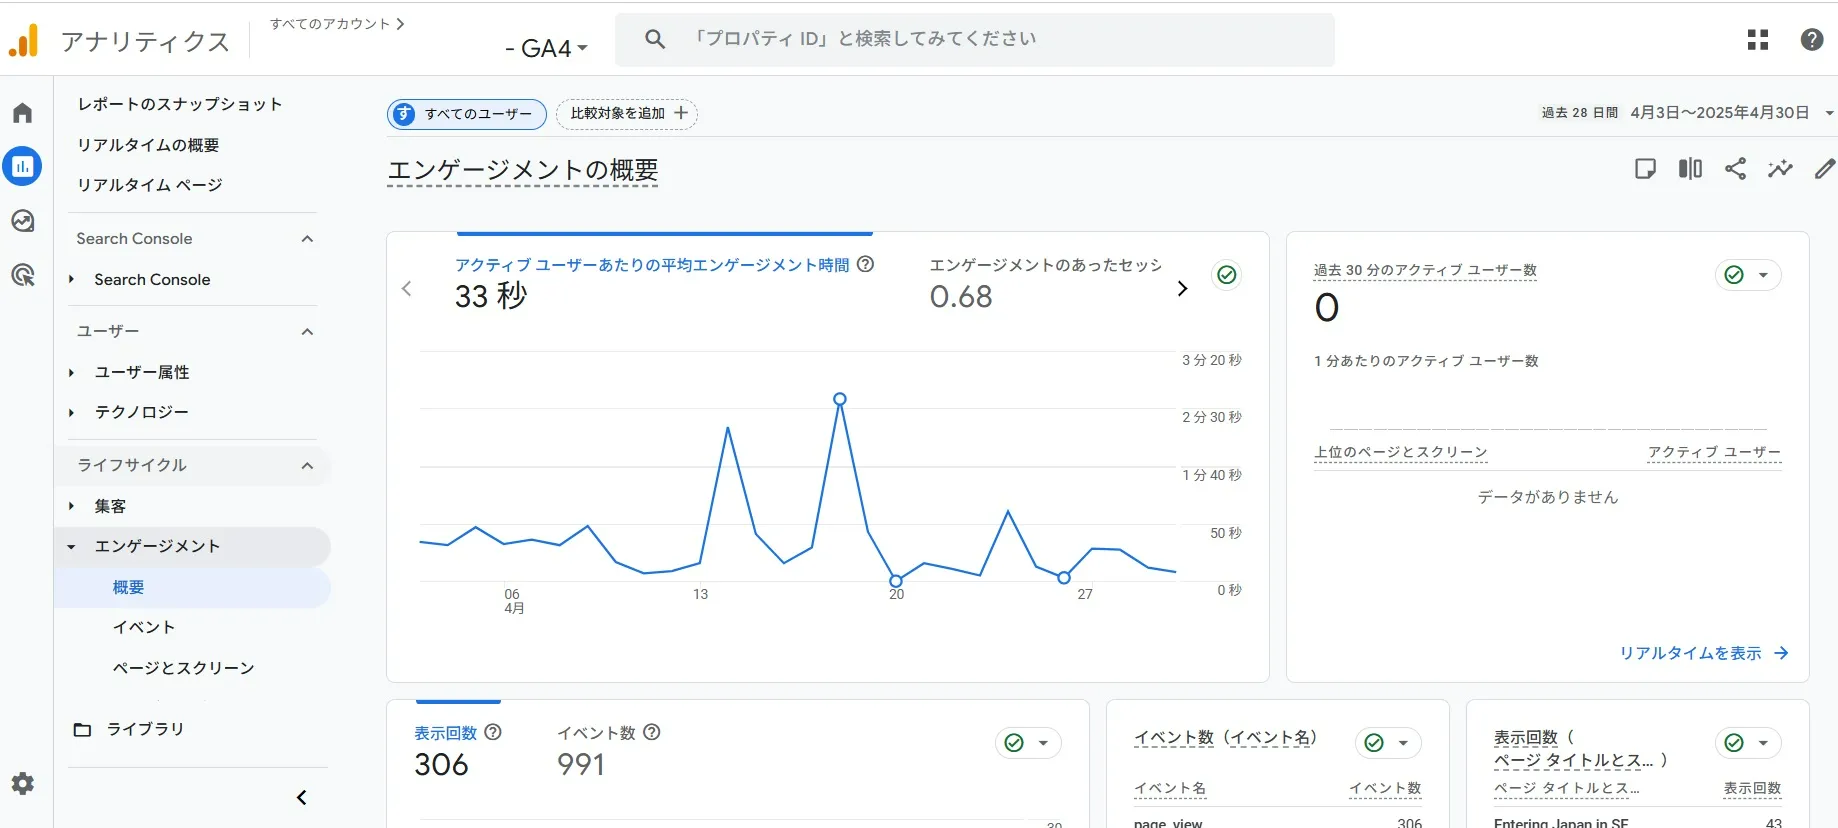Screen dimensions: 1838x828
Task: Click 比較対象を追加 button
Action: pos(627,114)
